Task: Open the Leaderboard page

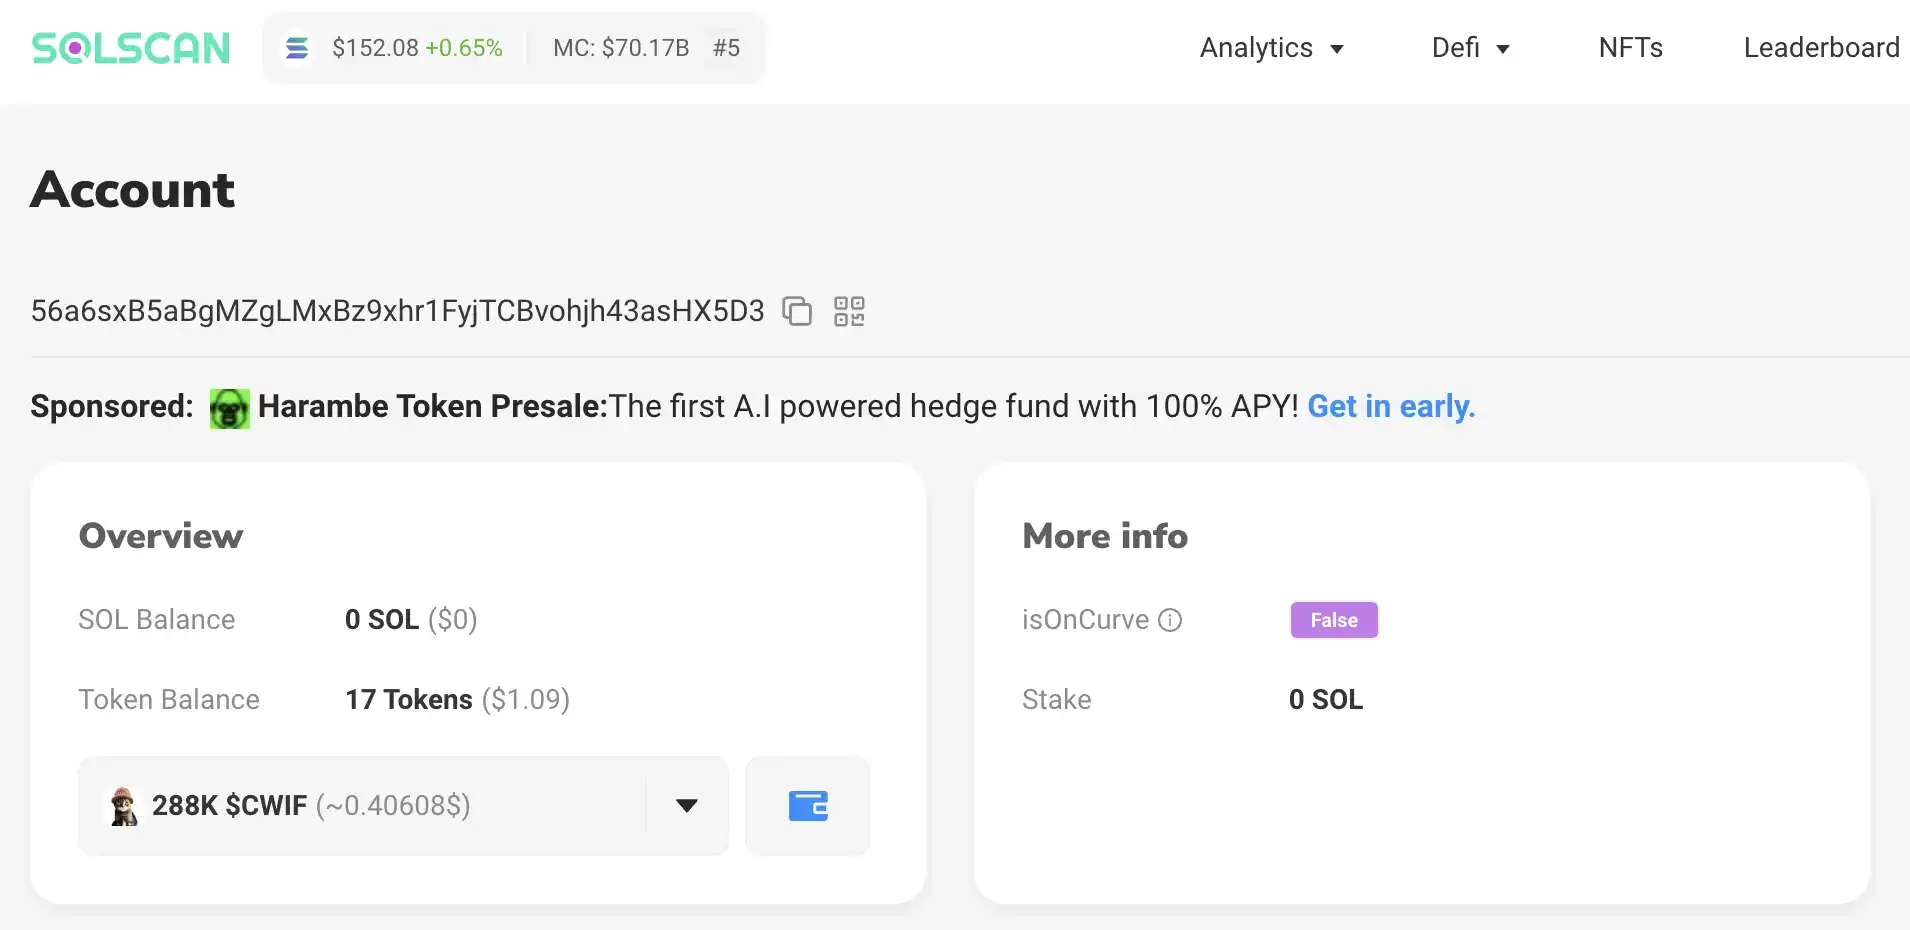Action: (x=1821, y=48)
